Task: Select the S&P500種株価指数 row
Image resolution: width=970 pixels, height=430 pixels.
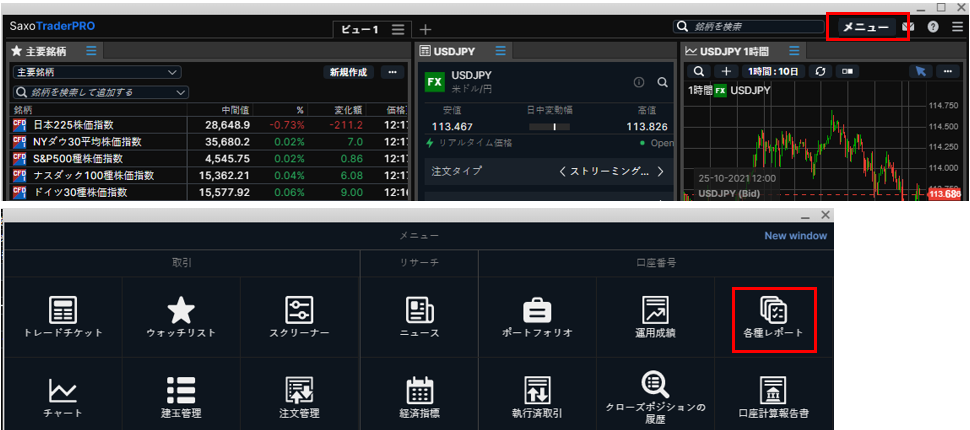Action: click(x=209, y=158)
